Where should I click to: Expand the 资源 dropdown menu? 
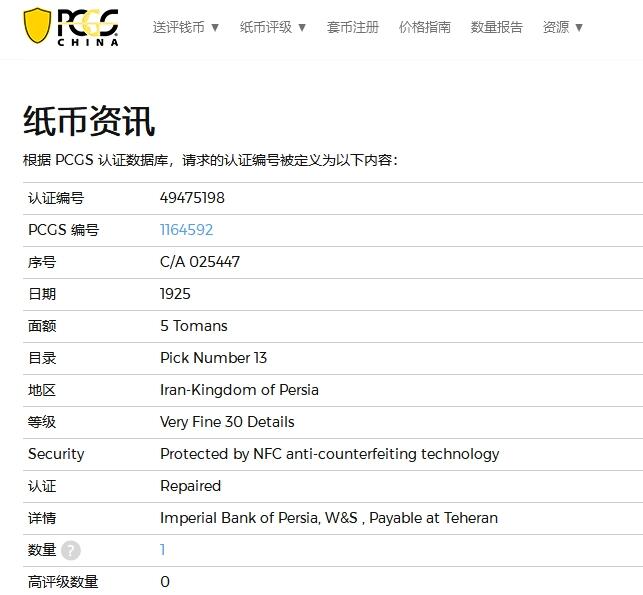tap(563, 27)
